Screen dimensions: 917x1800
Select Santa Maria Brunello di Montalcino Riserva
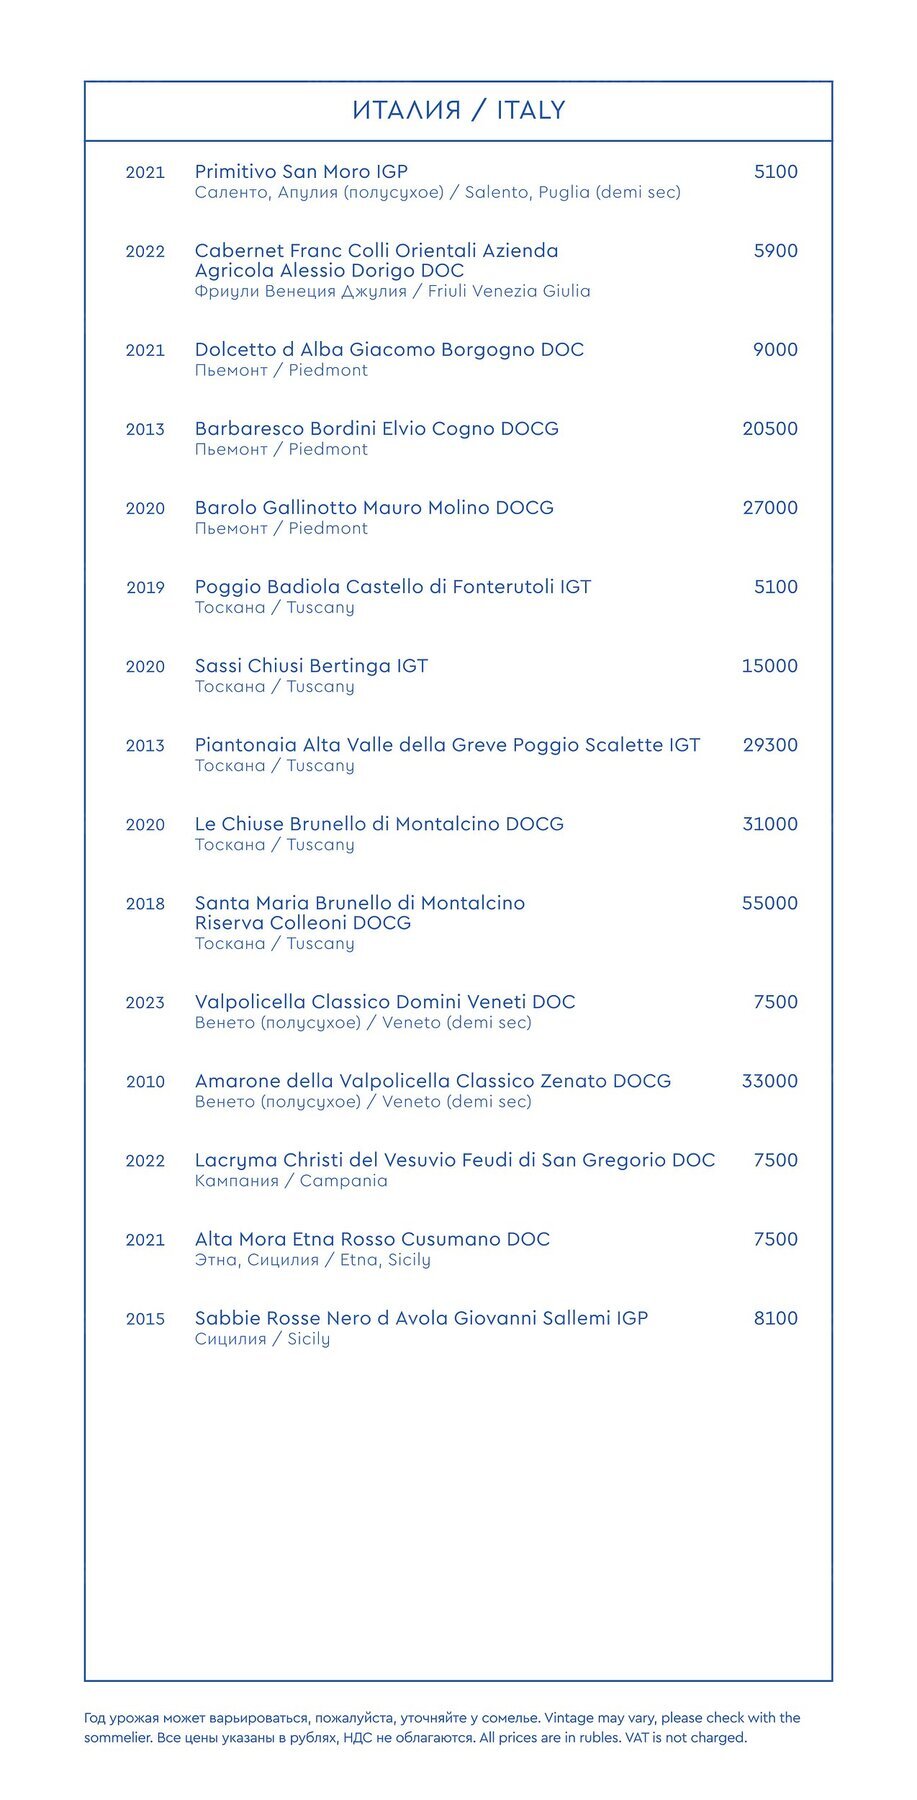click(360, 913)
